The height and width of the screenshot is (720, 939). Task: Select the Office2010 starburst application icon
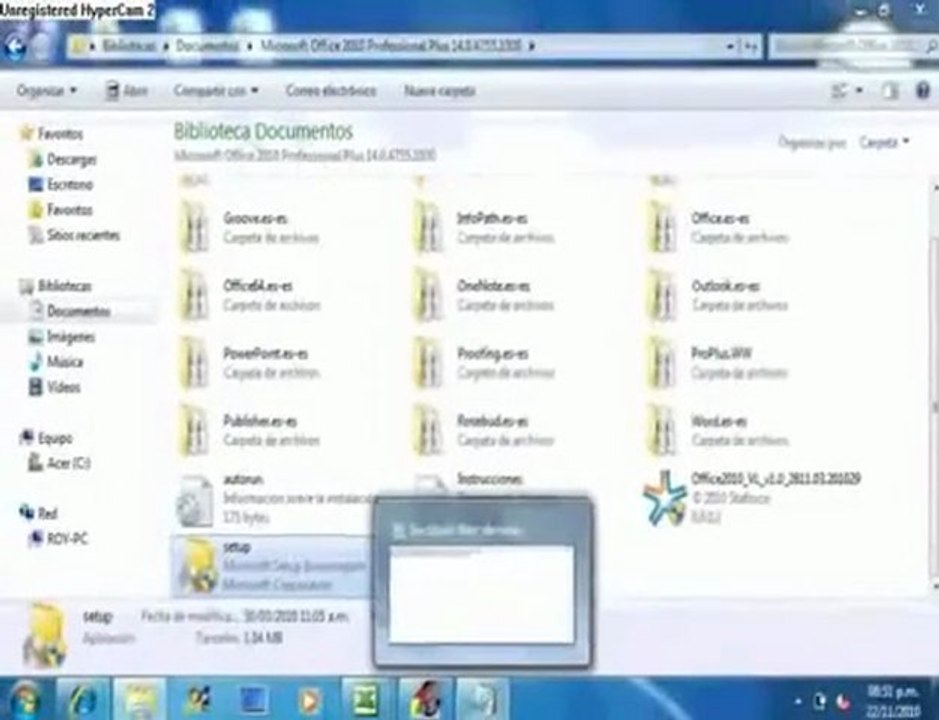tap(665, 498)
